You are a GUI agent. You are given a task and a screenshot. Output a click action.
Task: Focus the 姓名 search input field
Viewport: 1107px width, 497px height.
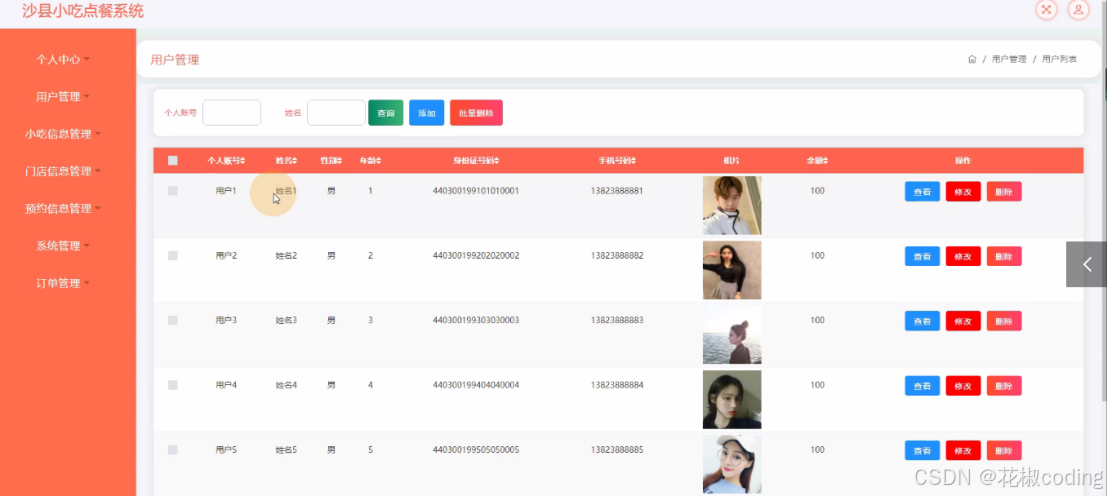coord(336,113)
